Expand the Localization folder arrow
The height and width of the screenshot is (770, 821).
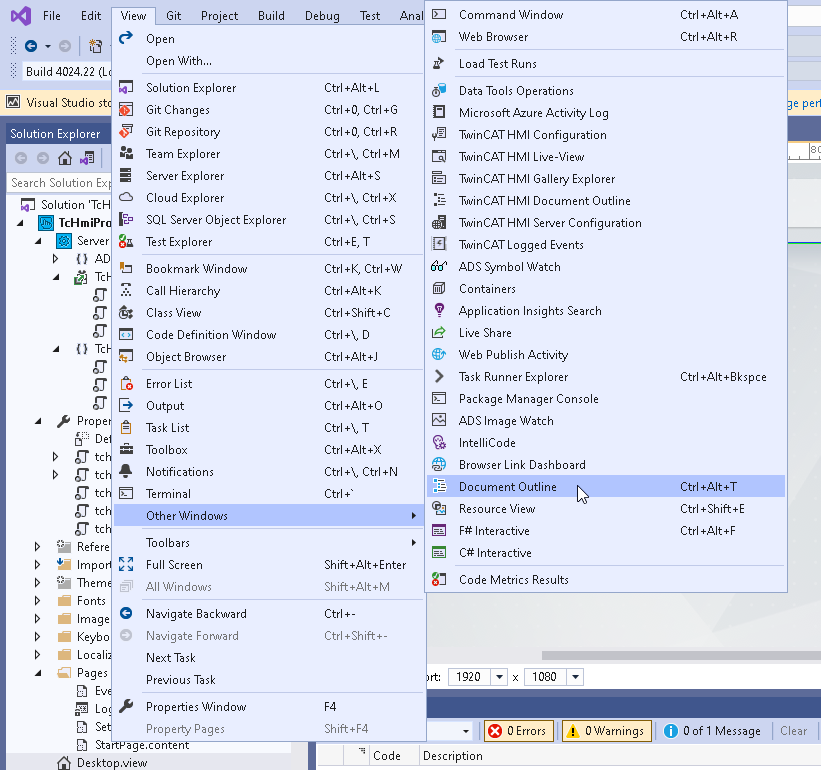(37, 654)
